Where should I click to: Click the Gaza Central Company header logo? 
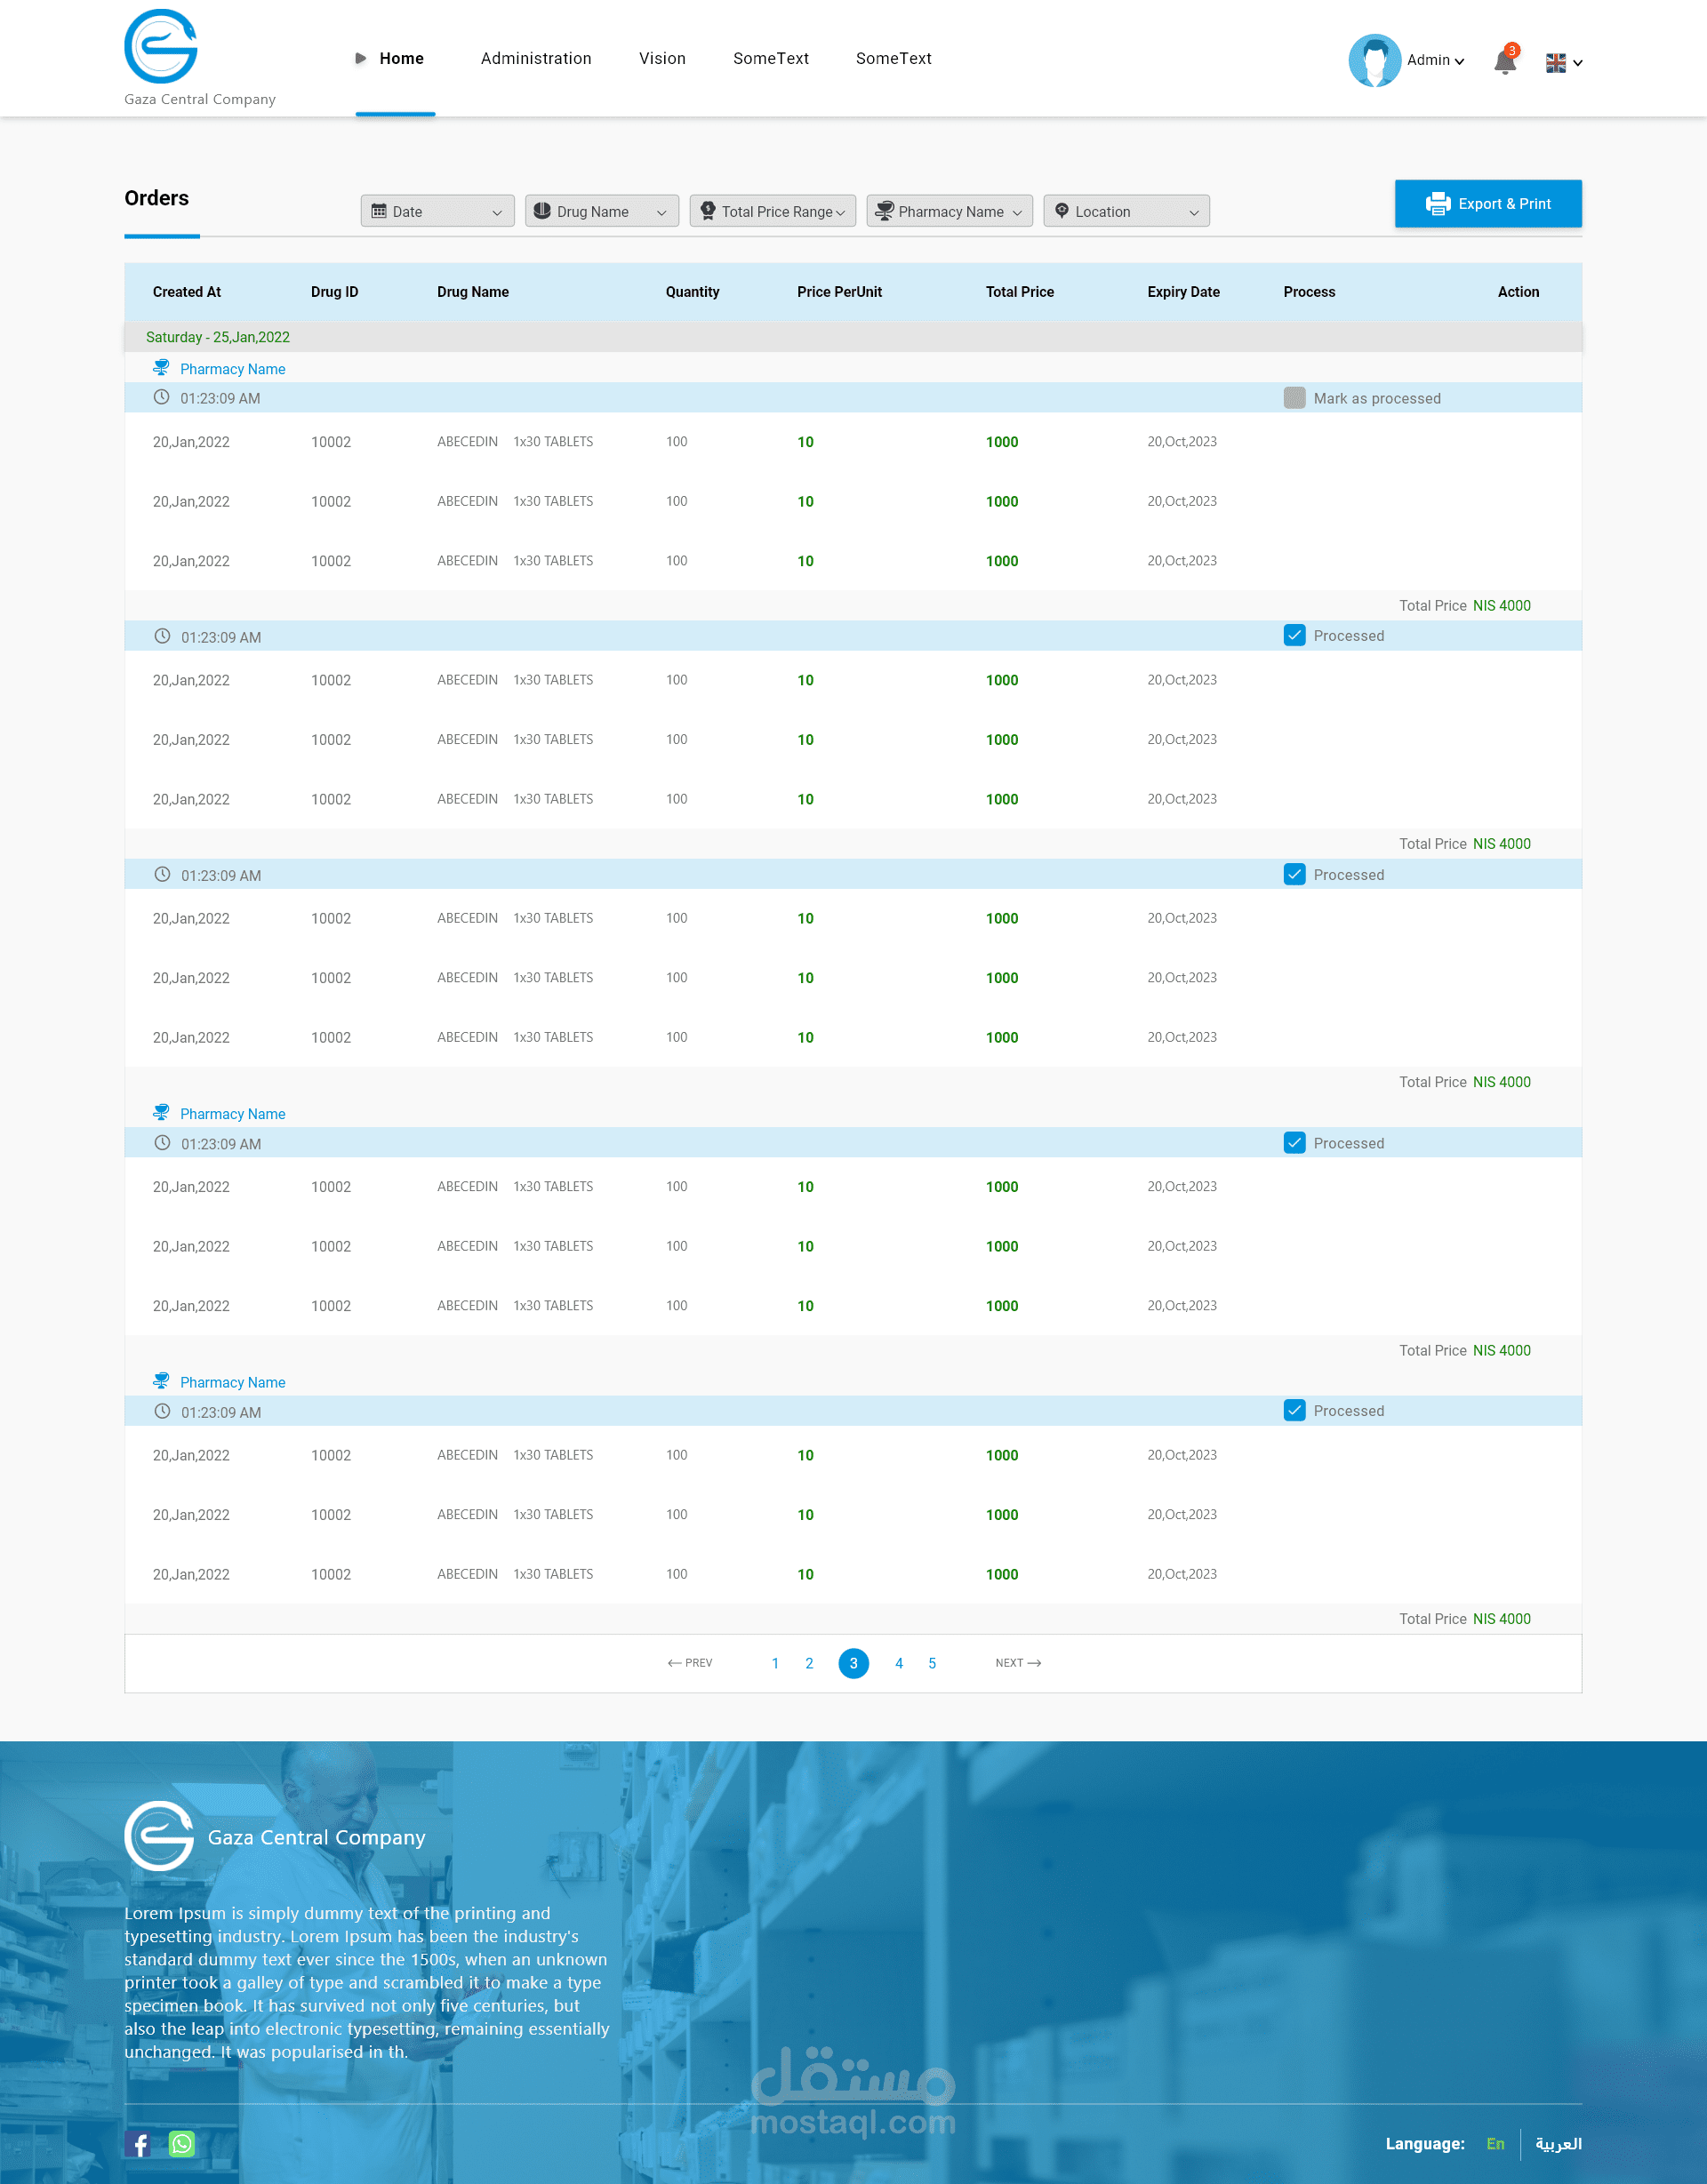tap(161, 47)
